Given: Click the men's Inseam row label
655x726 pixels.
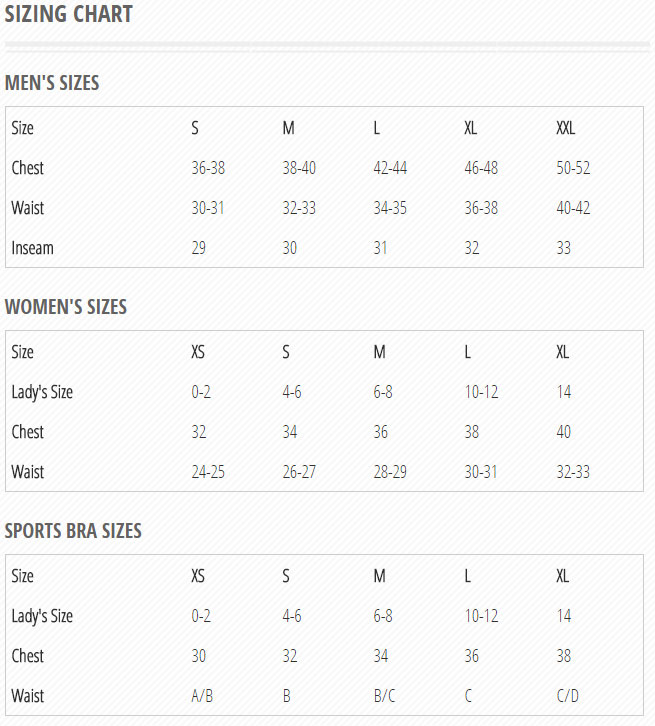Looking at the screenshot, I should [x=32, y=248].
